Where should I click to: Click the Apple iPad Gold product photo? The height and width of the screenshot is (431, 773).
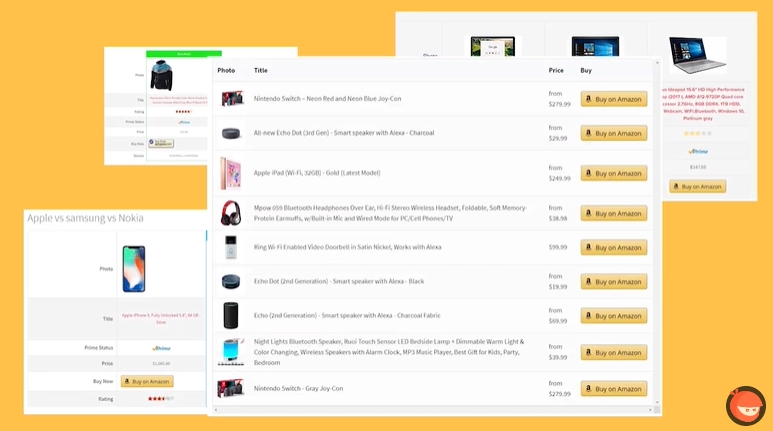click(x=231, y=173)
